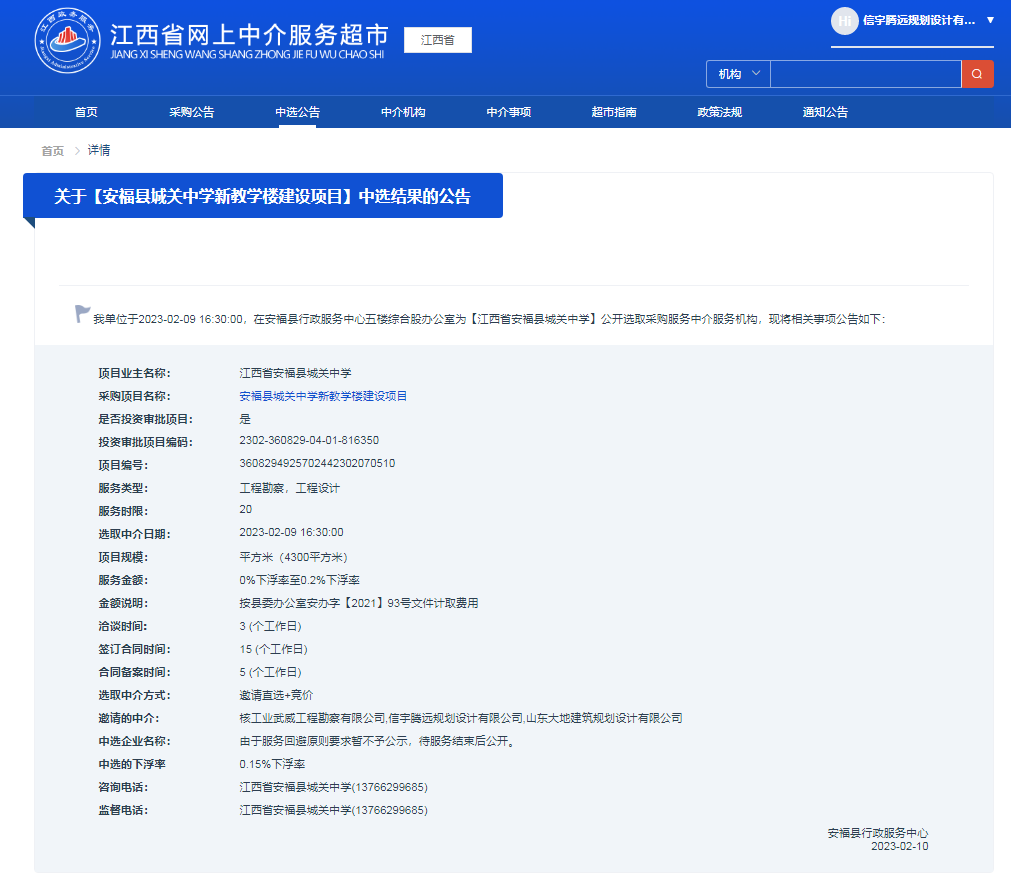Click the red search magnifier icon
The height and width of the screenshot is (882, 1011).
click(977, 74)
